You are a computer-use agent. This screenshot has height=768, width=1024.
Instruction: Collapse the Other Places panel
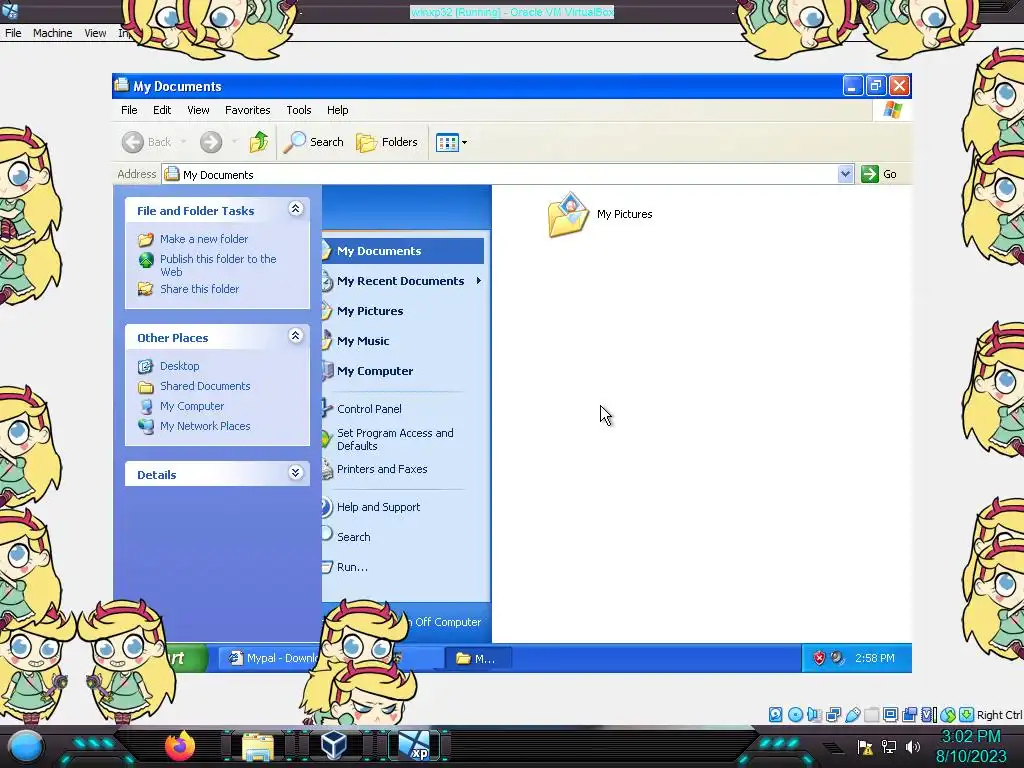pyautogui.click(x=295, y=336)
